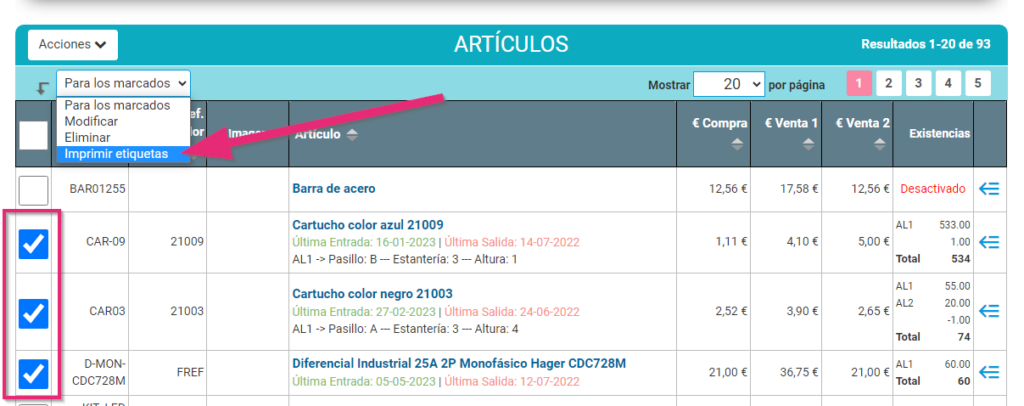Open the Para los marcados dropdown

(x=123, y=83)
